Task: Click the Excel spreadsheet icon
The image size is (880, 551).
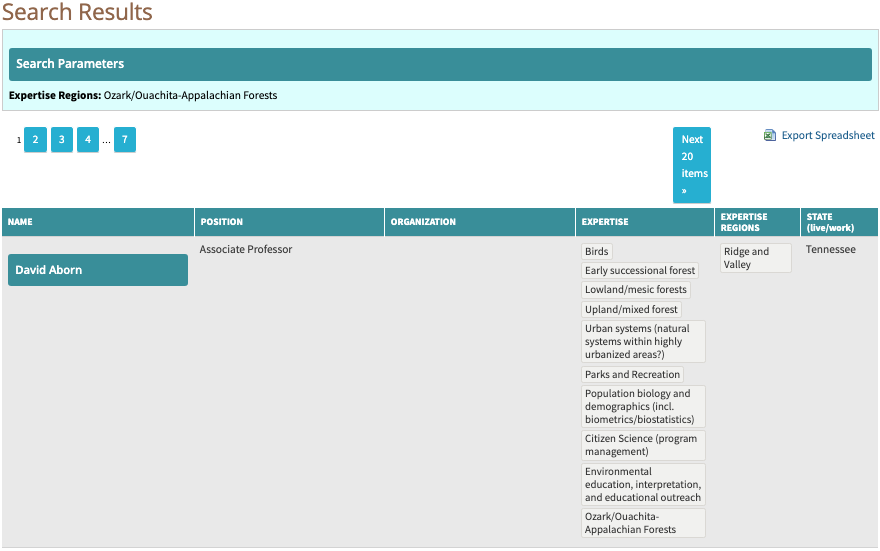Action: tap(770, 136)
